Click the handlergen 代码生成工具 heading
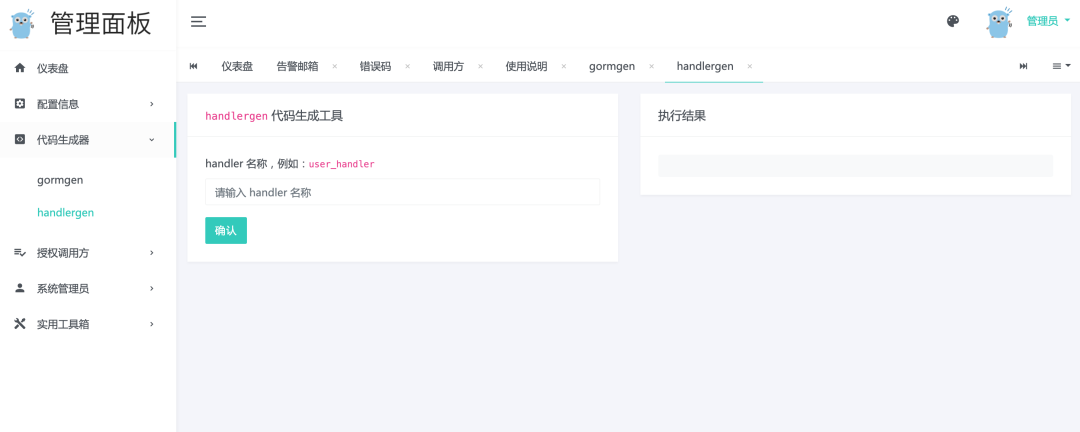 274,116
